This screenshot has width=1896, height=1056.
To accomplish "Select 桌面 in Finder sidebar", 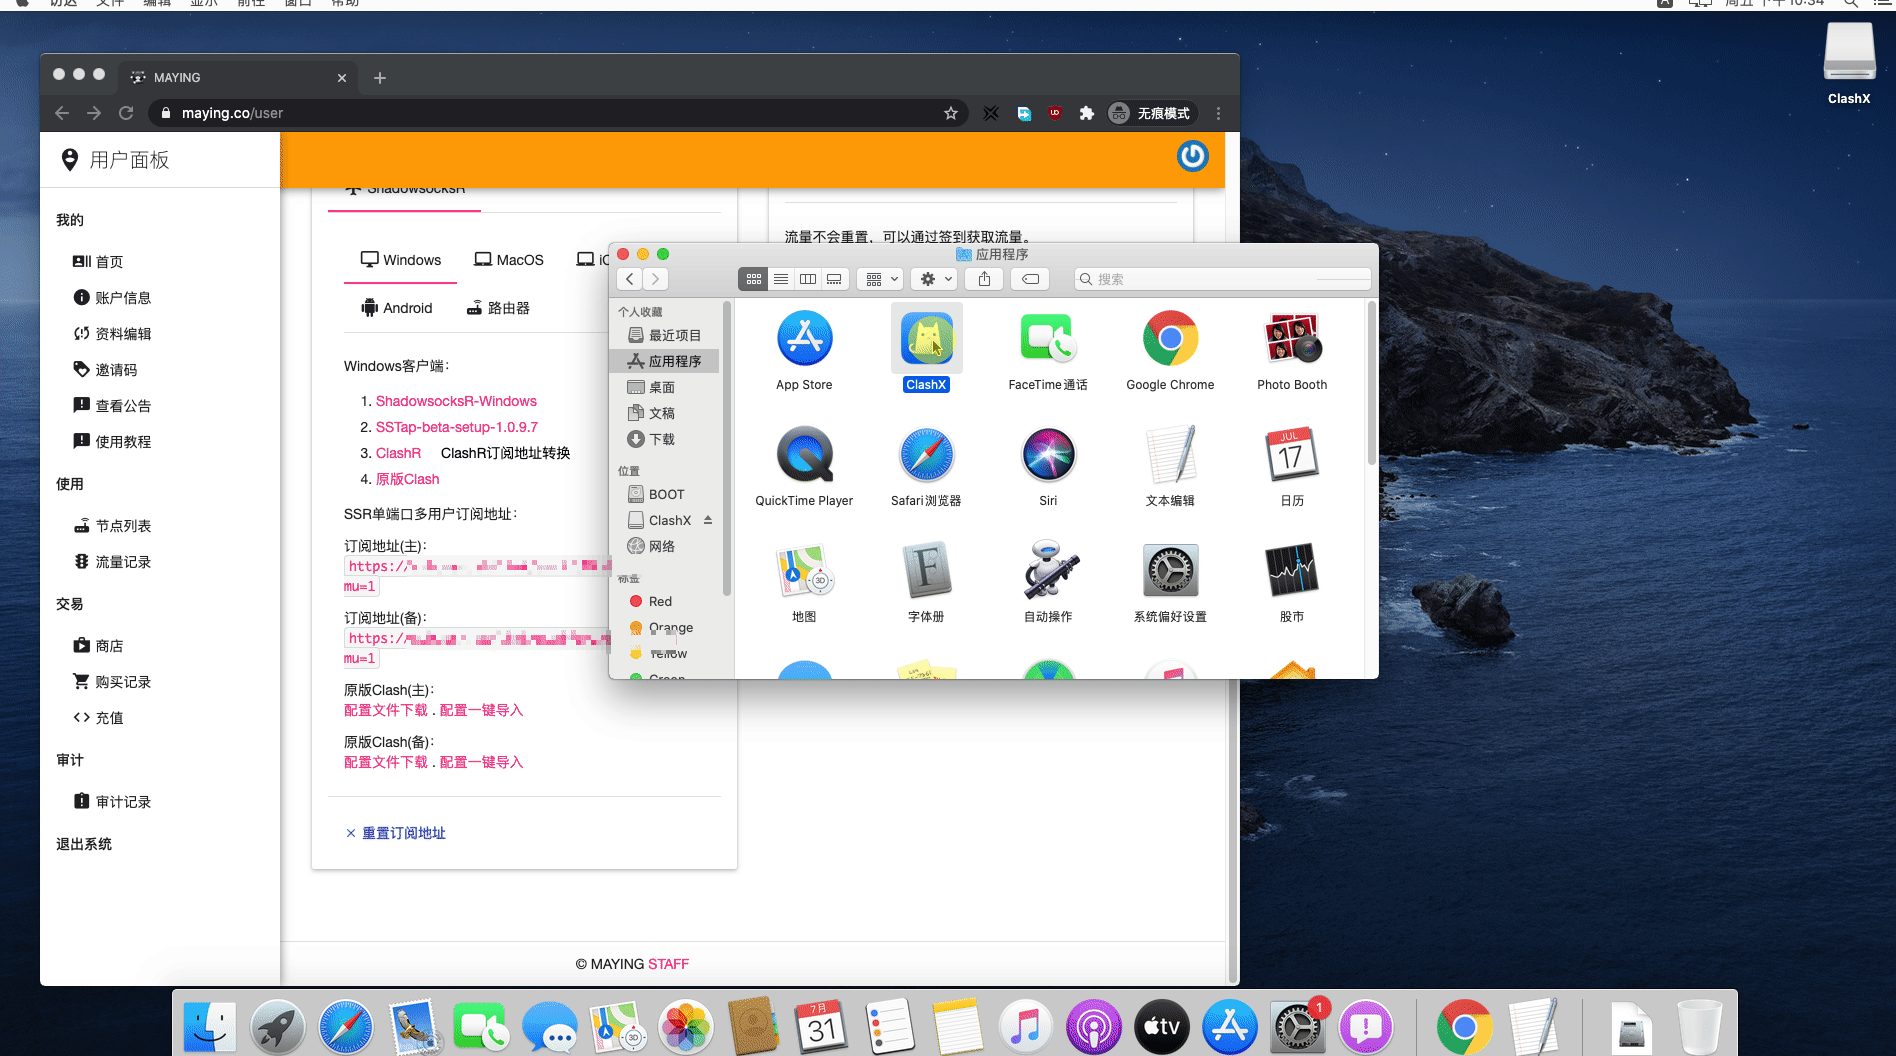I will click(x=664, y=387).
